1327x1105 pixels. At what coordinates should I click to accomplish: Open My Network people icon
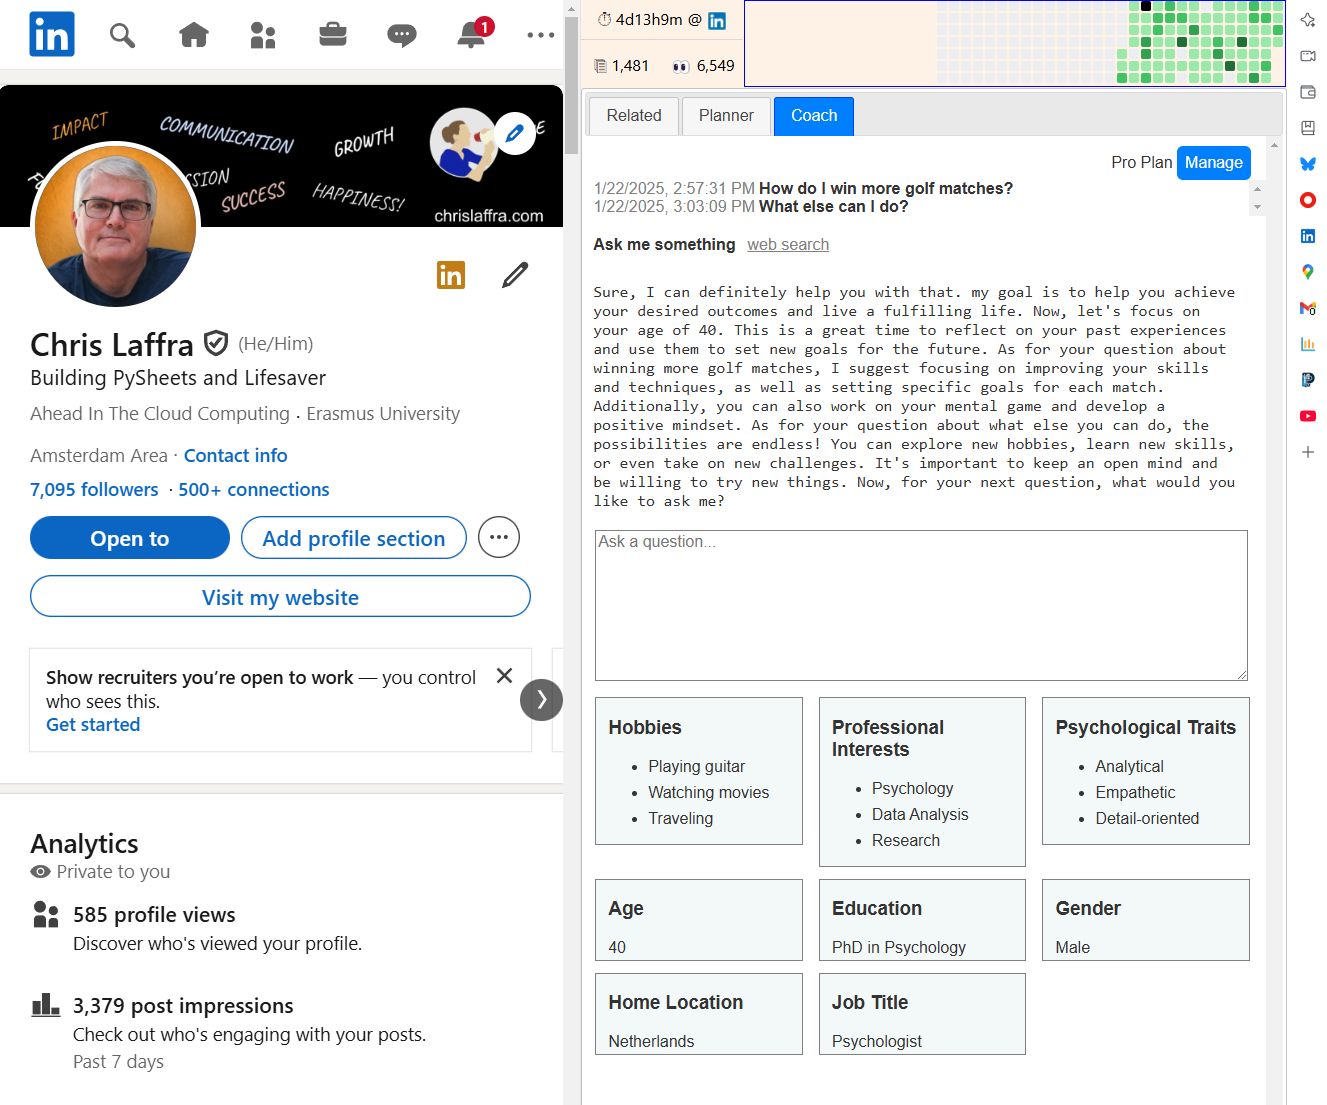(263, 35)
